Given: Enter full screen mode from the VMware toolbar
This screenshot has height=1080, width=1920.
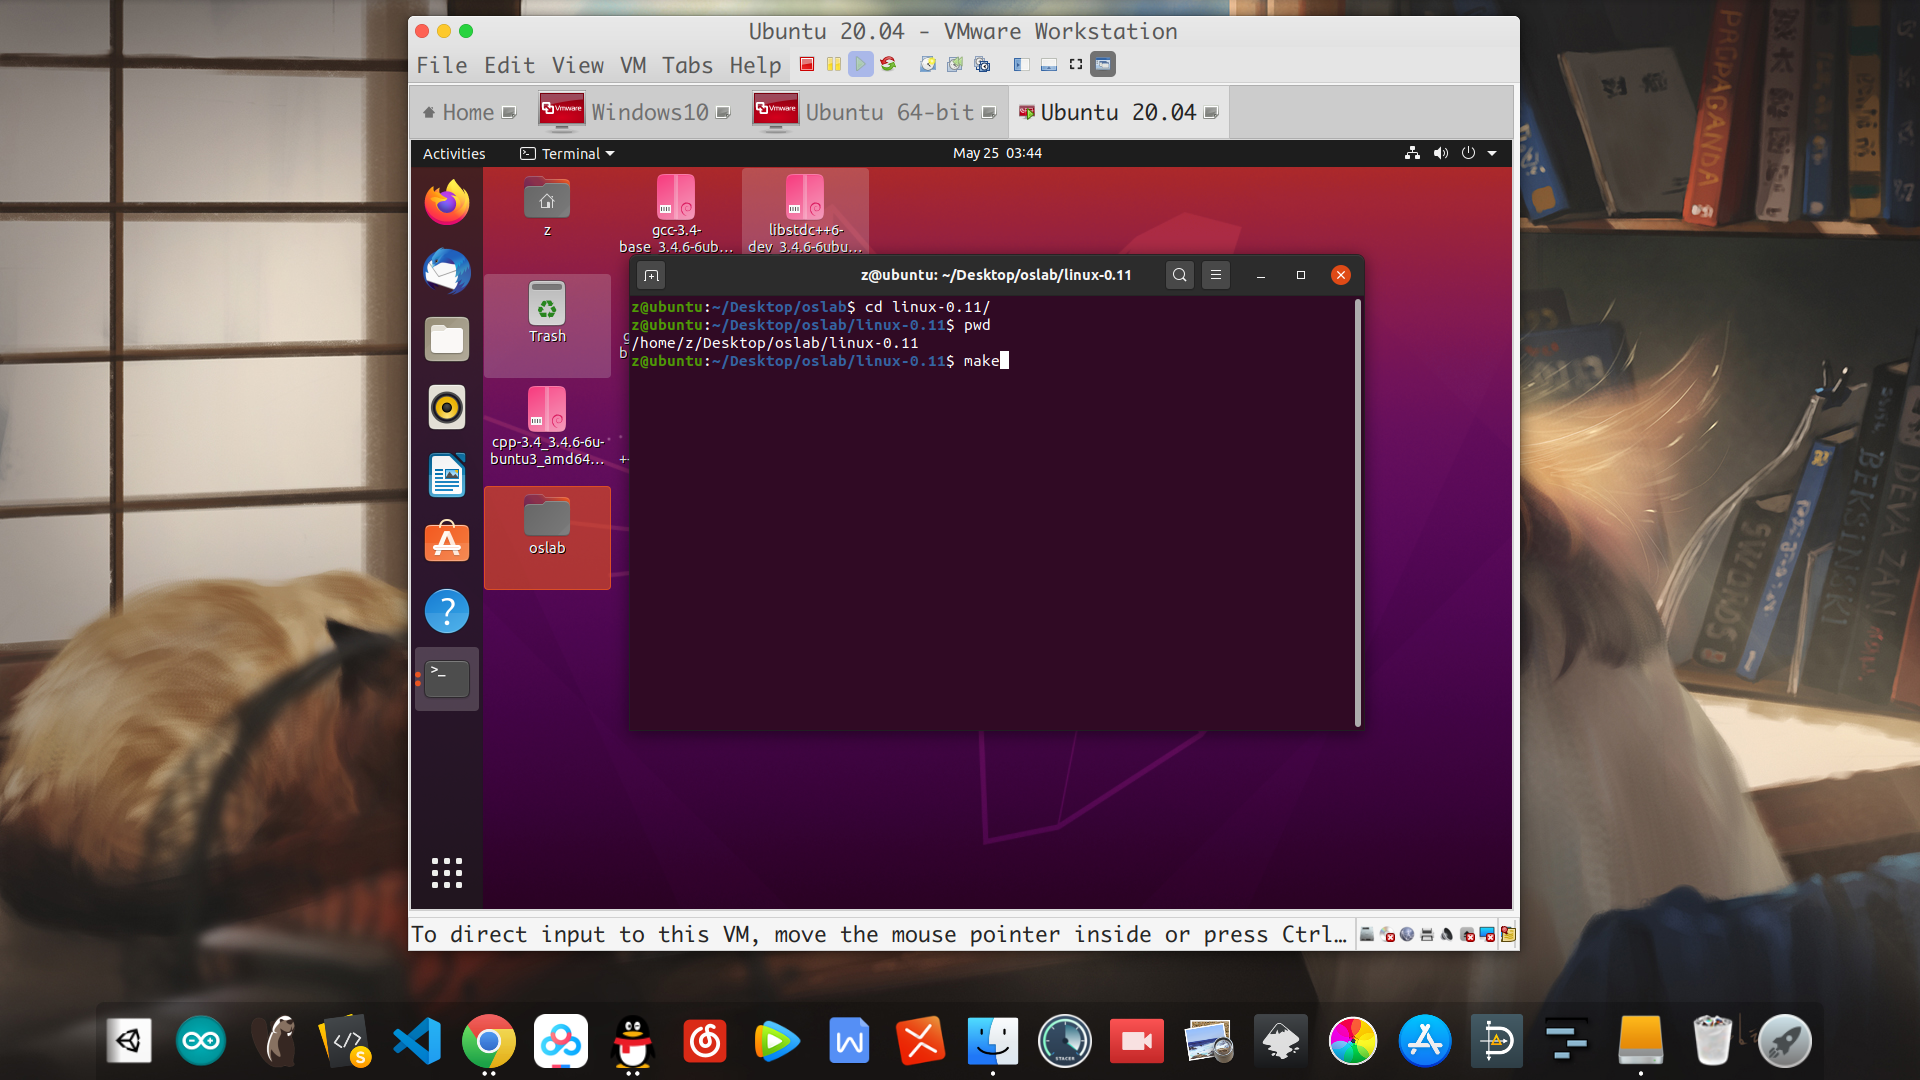Looking at the screenshot, I should [x=1075, y=64].
